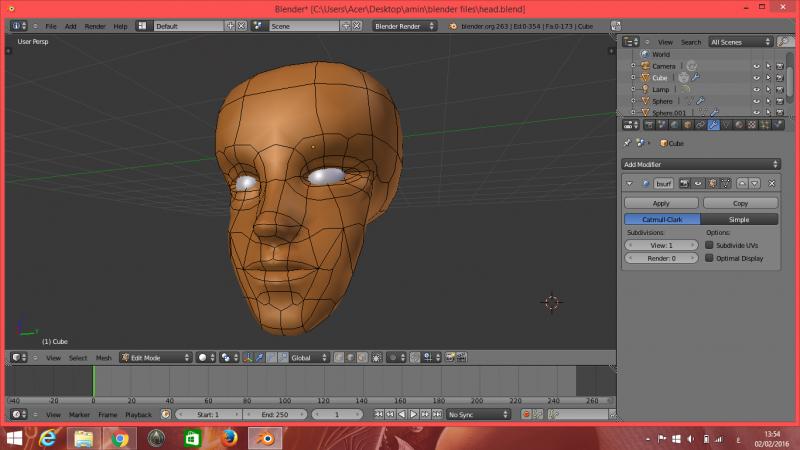Screen dimensions: 800x450
Task: Click the Blender icon in Windows taskbar
Action: coord(267,438)
